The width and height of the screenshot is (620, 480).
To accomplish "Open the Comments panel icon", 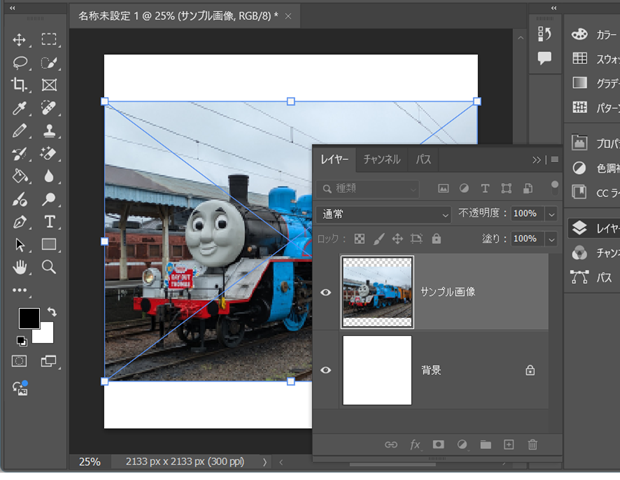I will point(544,58).
